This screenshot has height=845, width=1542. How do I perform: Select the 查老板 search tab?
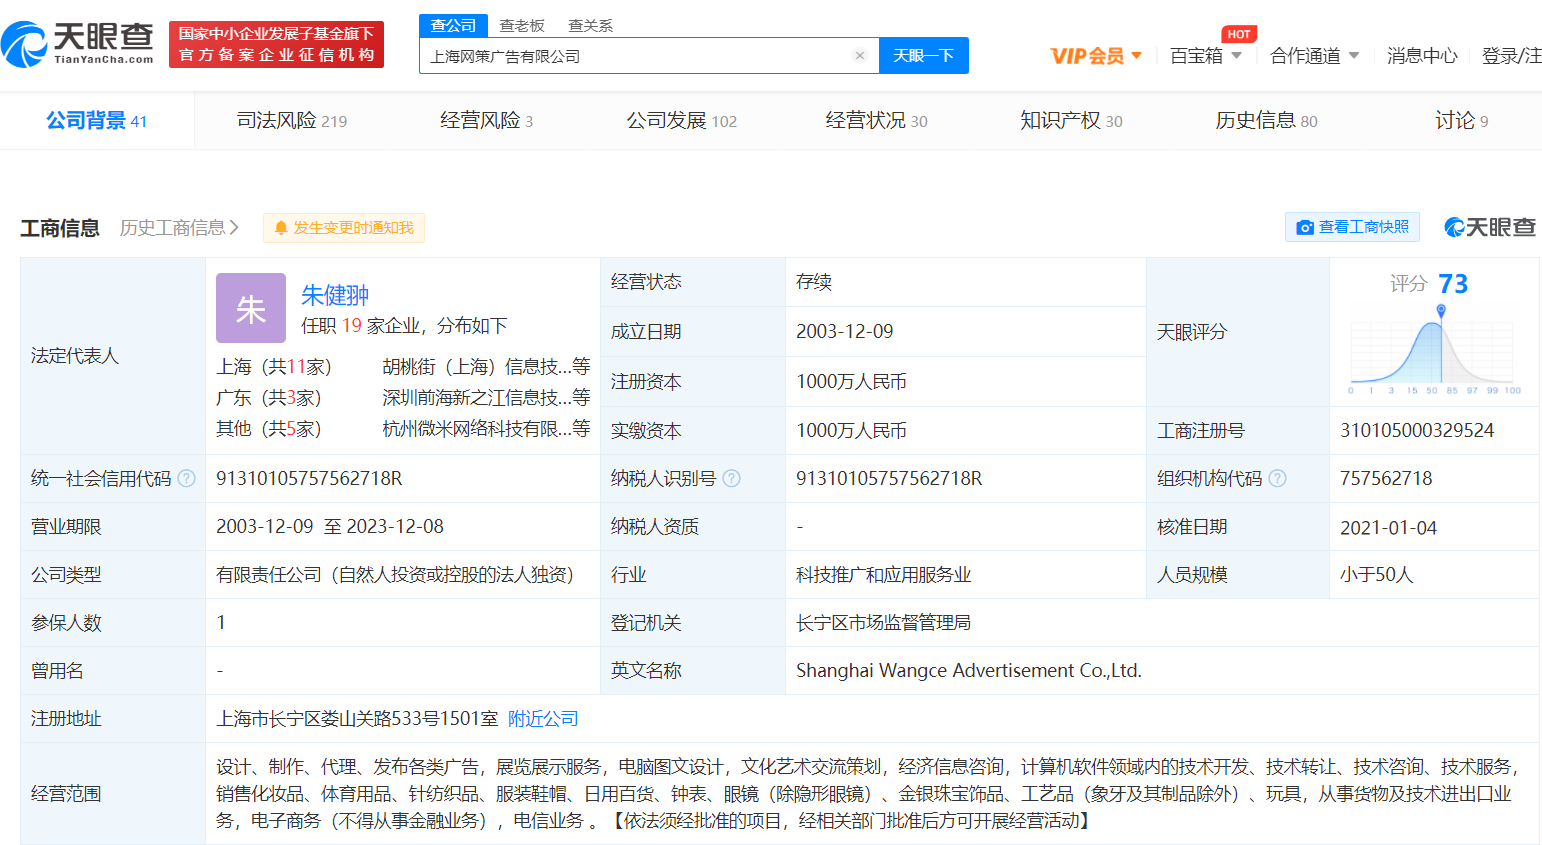522,26
